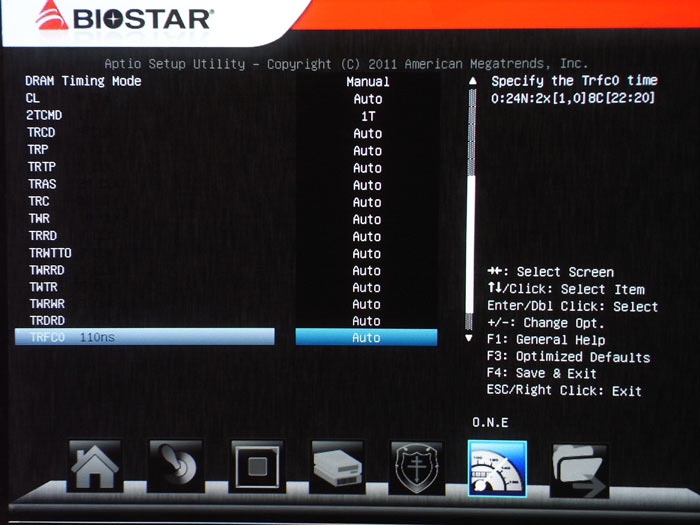700x525 pixels.
Task: Click Enter/Dbl Click: Select hint
Action: pos(573,306)
